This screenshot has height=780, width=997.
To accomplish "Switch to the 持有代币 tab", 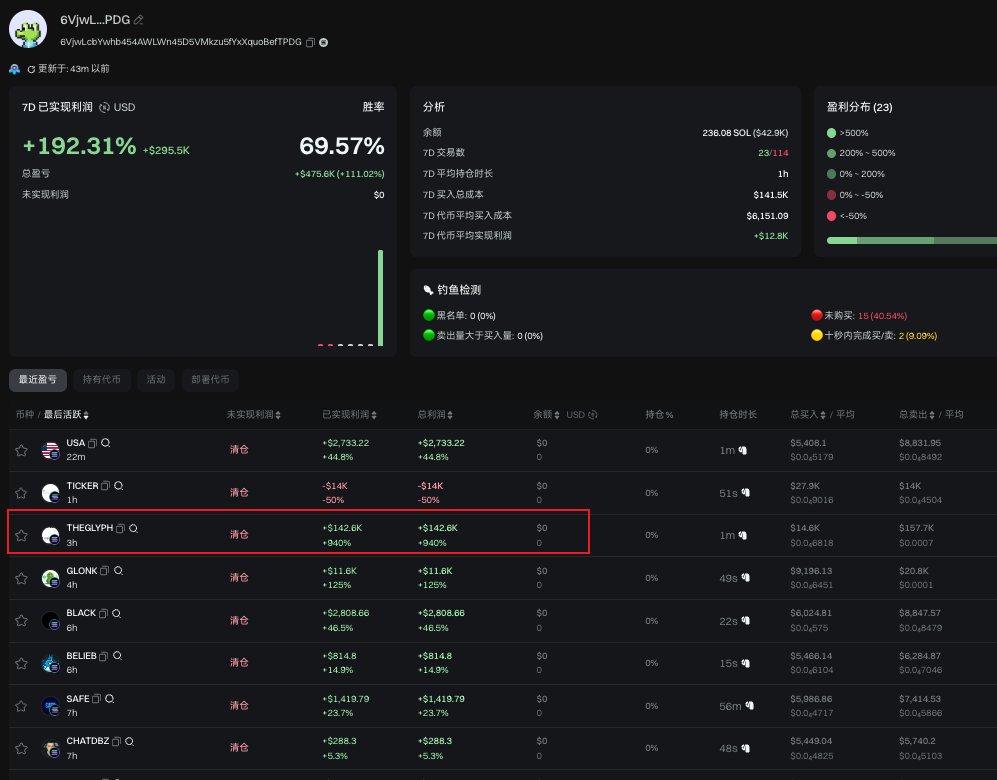I will pos(102,380).
